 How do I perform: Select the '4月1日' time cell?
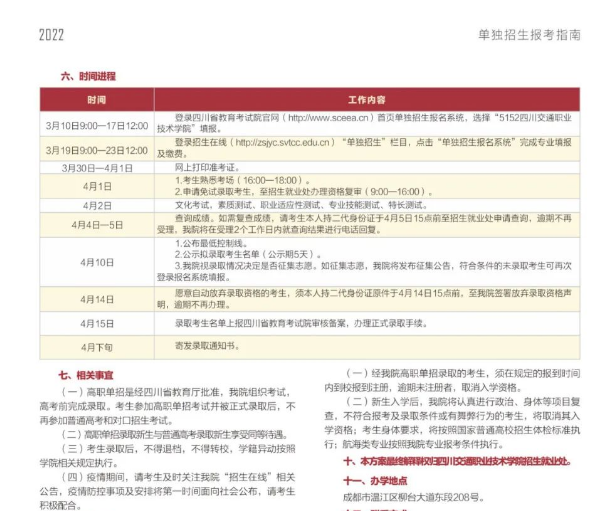tap(97, 187)
